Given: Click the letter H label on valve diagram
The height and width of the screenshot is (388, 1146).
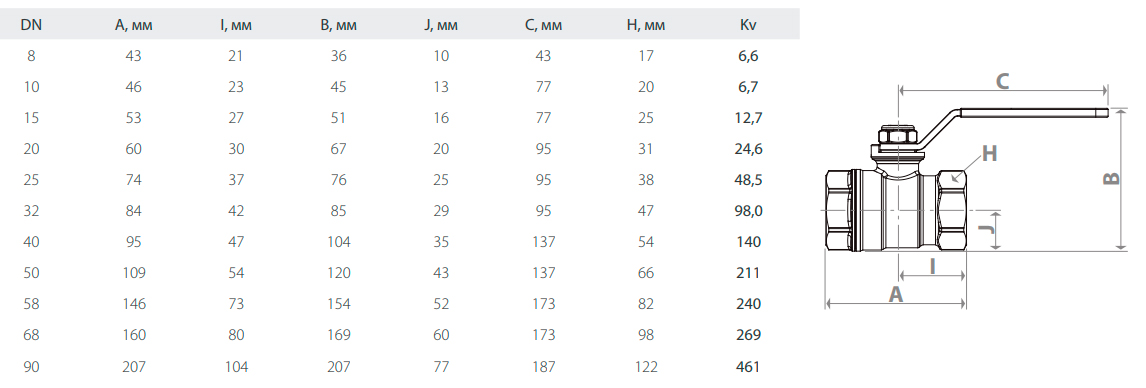Looking at the screenshot, I should click(989, 153).
